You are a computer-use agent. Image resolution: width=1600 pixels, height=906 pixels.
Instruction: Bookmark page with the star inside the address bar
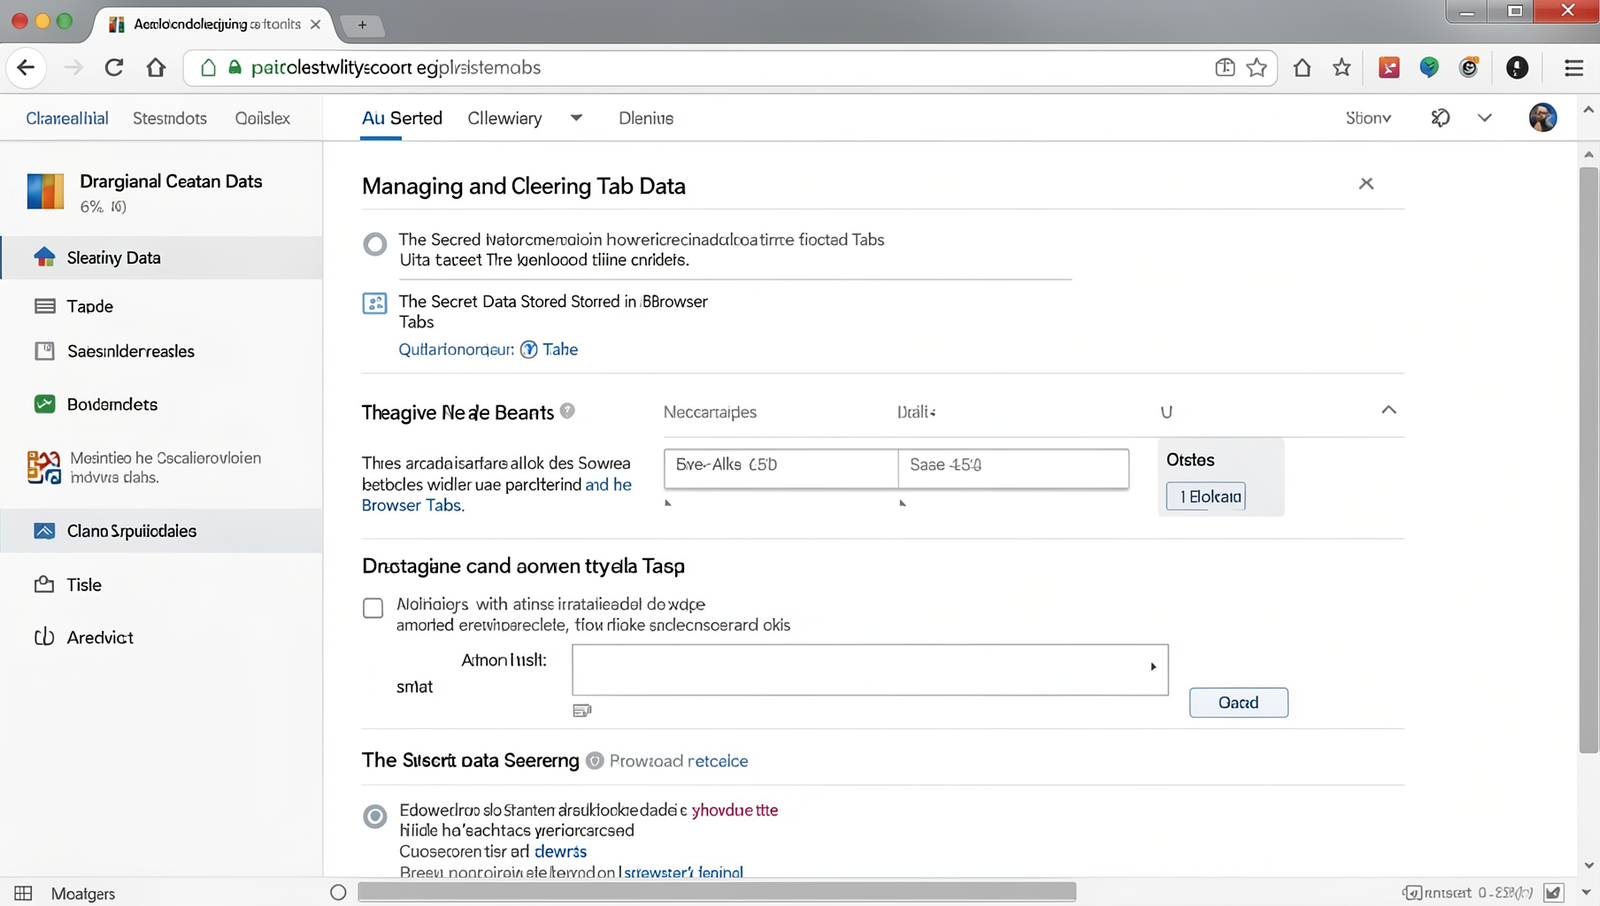coord(1257,68)
